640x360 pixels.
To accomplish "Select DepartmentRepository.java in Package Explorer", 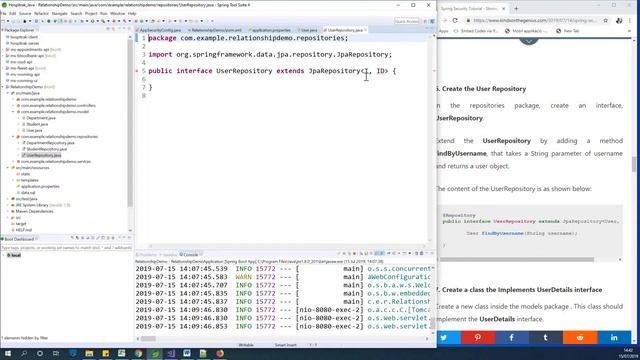I will coord(50,143).
